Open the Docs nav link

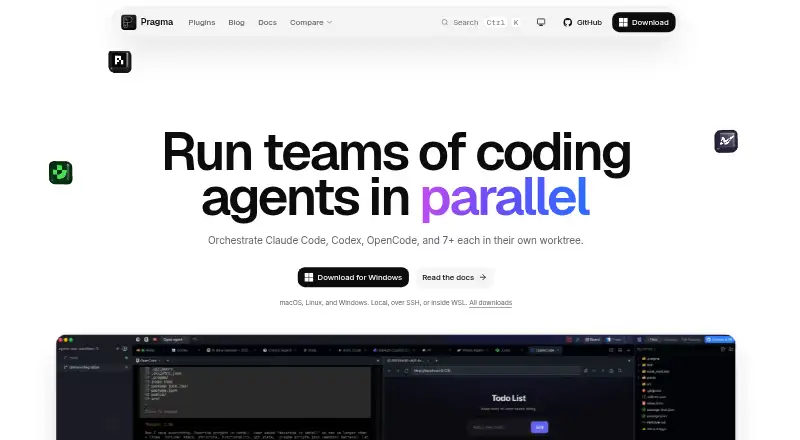point(267,22)
